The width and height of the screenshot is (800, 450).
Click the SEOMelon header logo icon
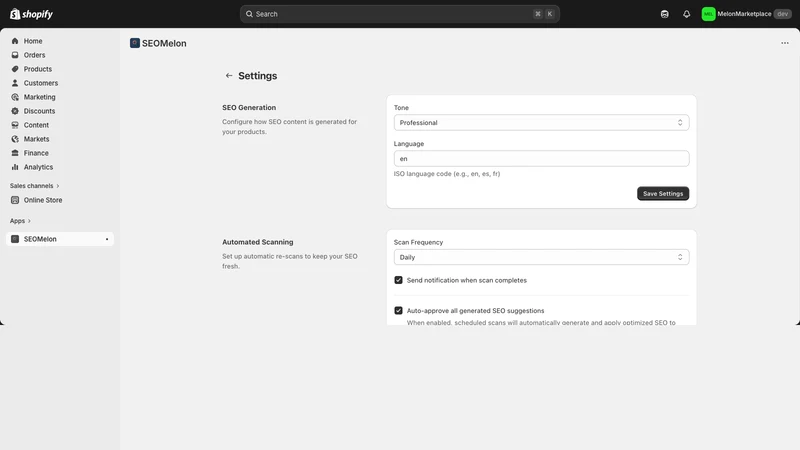(135, 43)
